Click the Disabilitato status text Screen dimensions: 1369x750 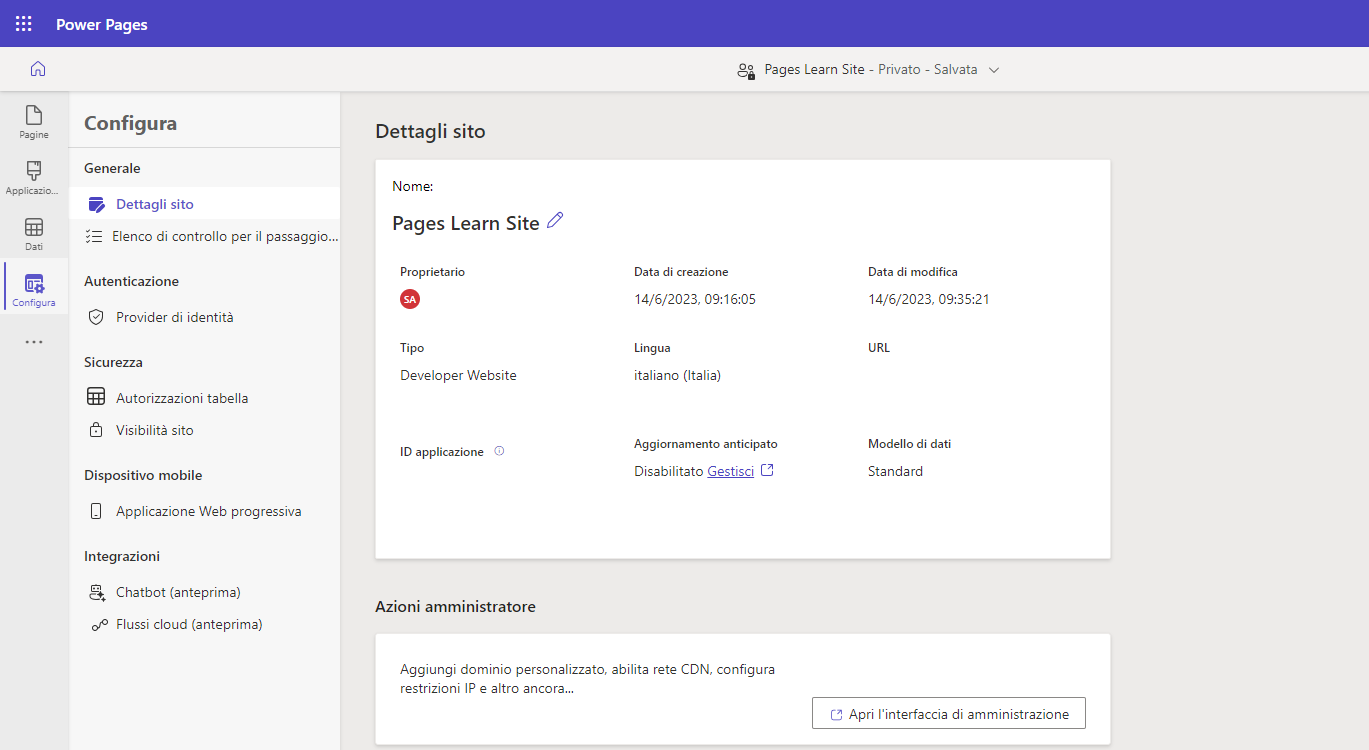tap(669, 471)
